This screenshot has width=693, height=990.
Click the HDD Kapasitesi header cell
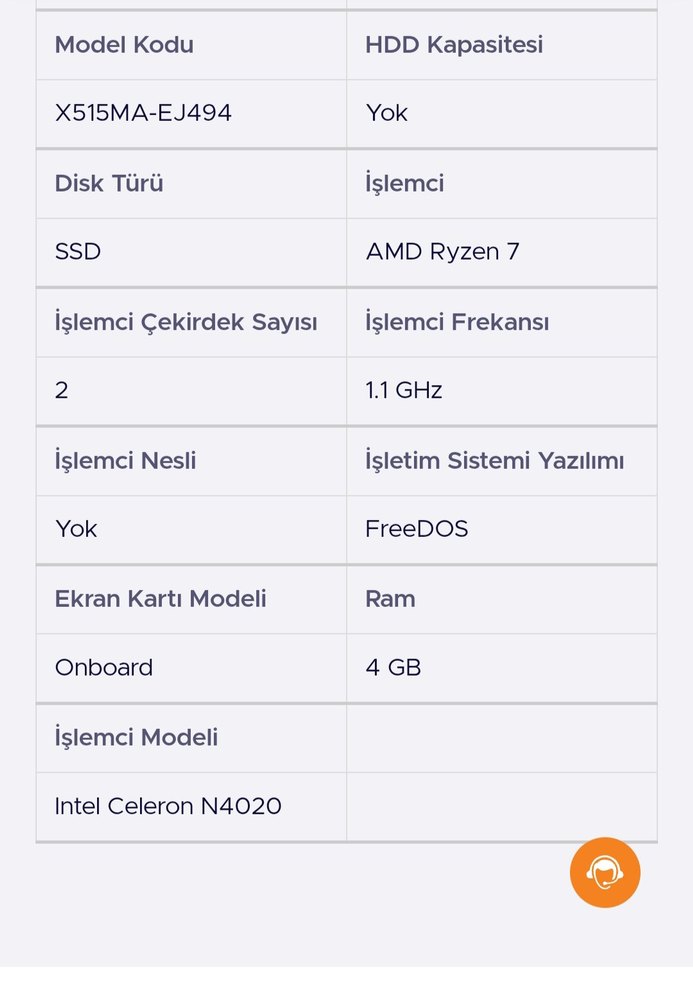click(455, 44)
